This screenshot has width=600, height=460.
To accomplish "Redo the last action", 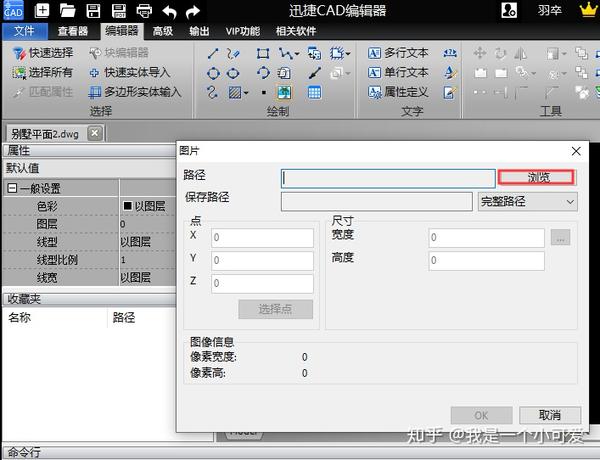I will point(193,11).
